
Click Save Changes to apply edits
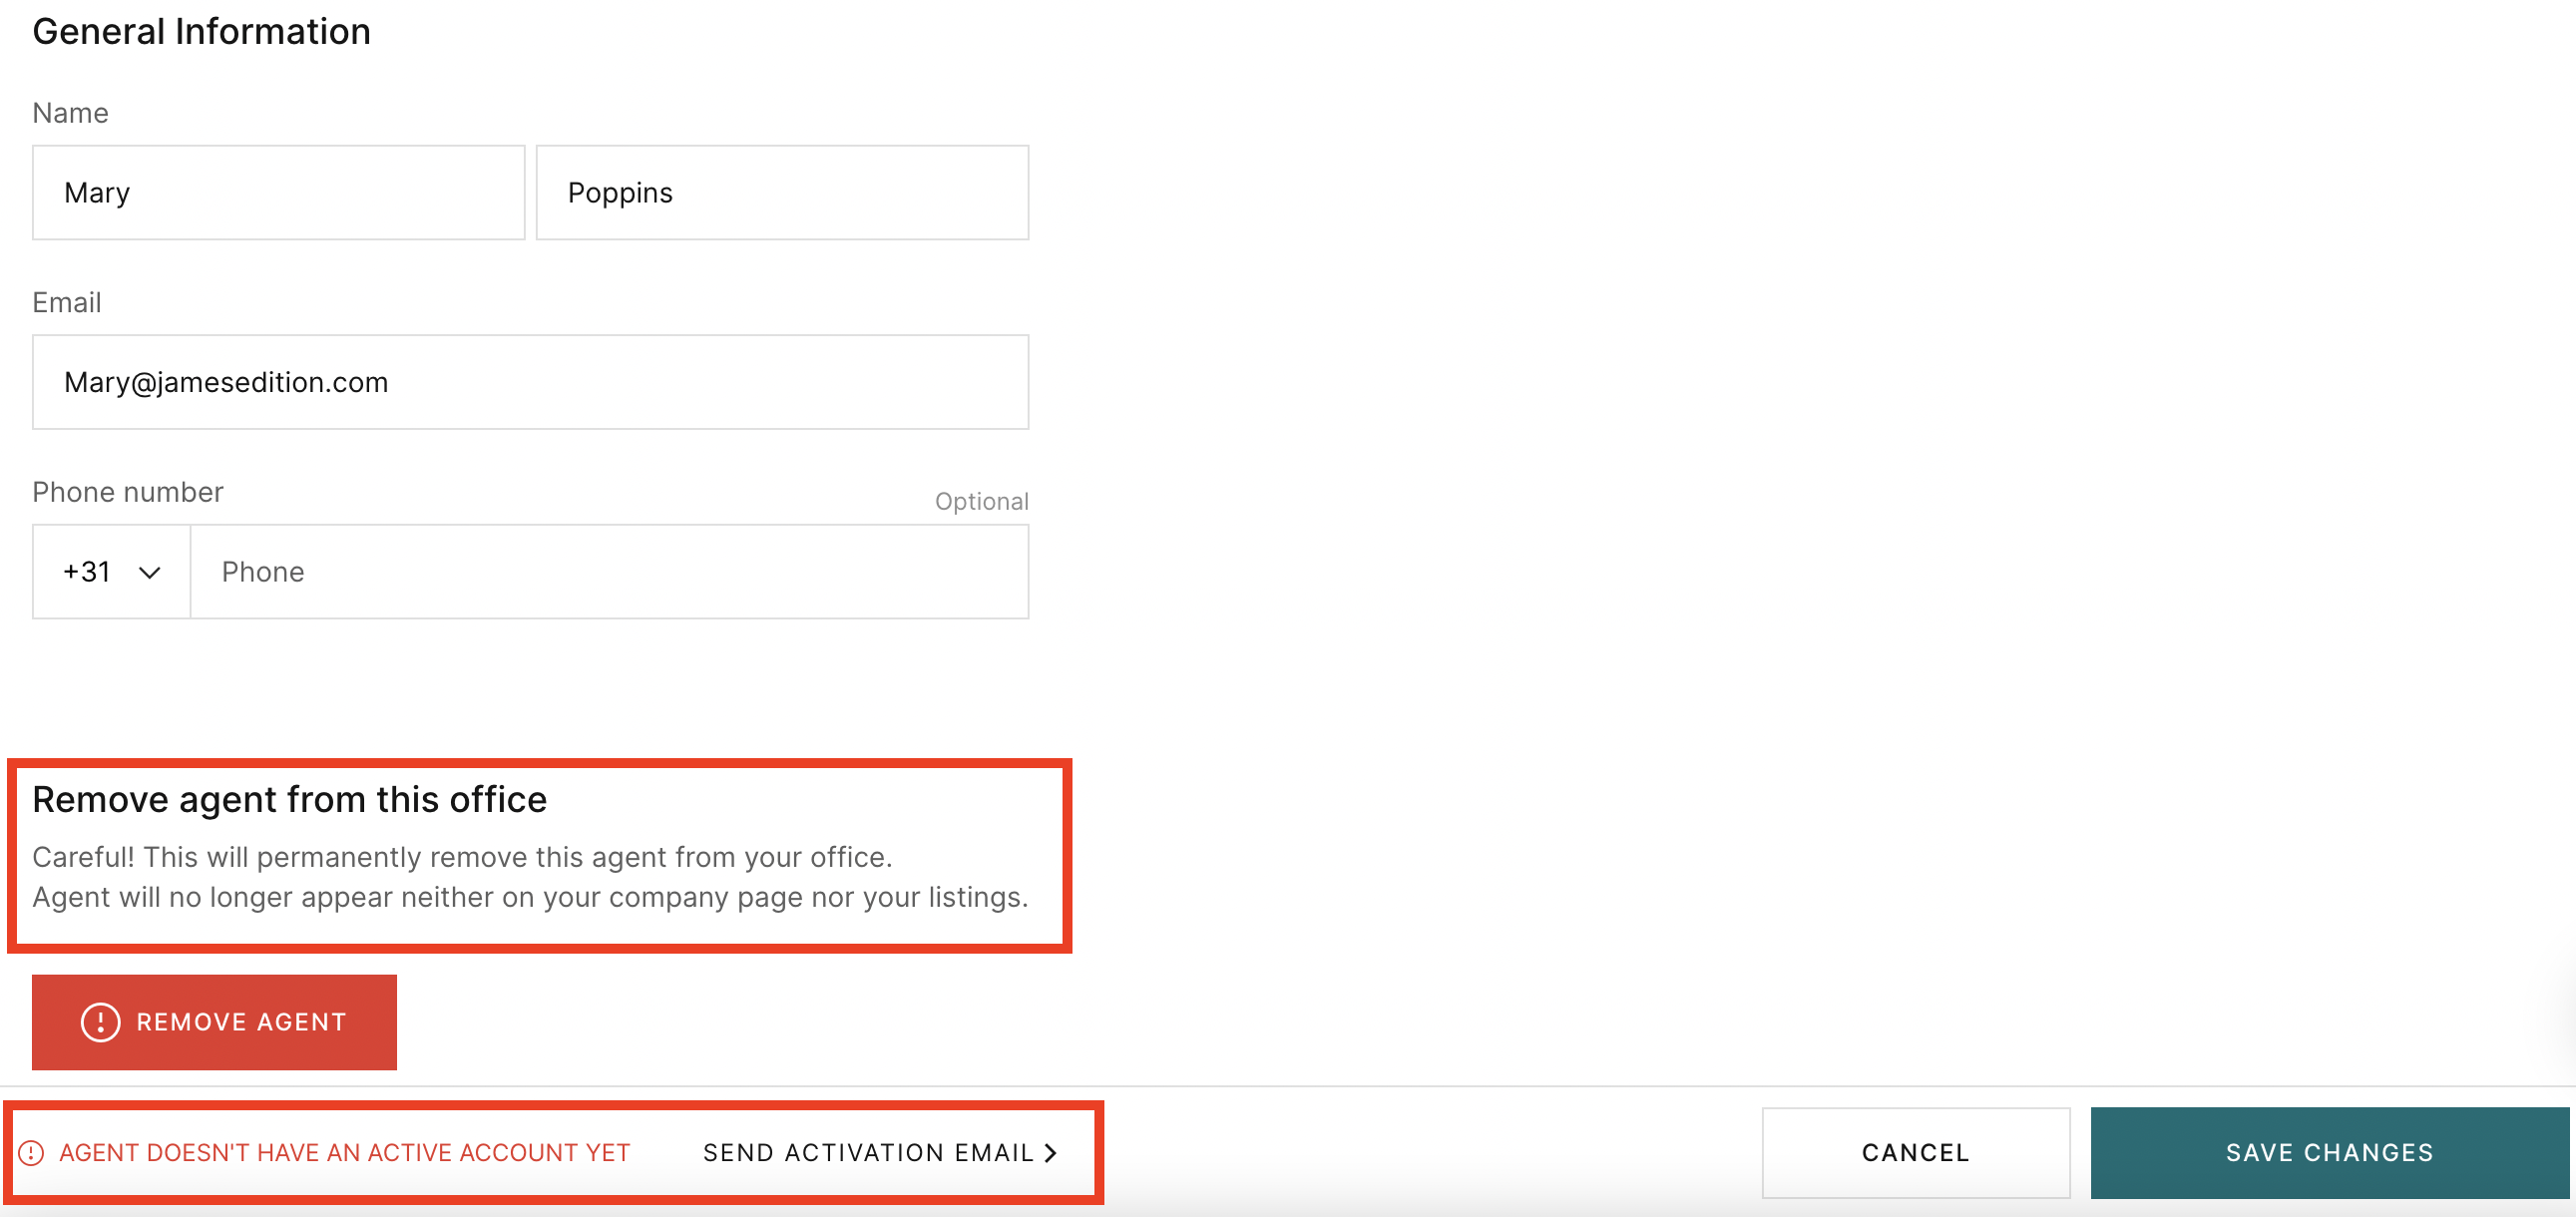[2330, 1152]
